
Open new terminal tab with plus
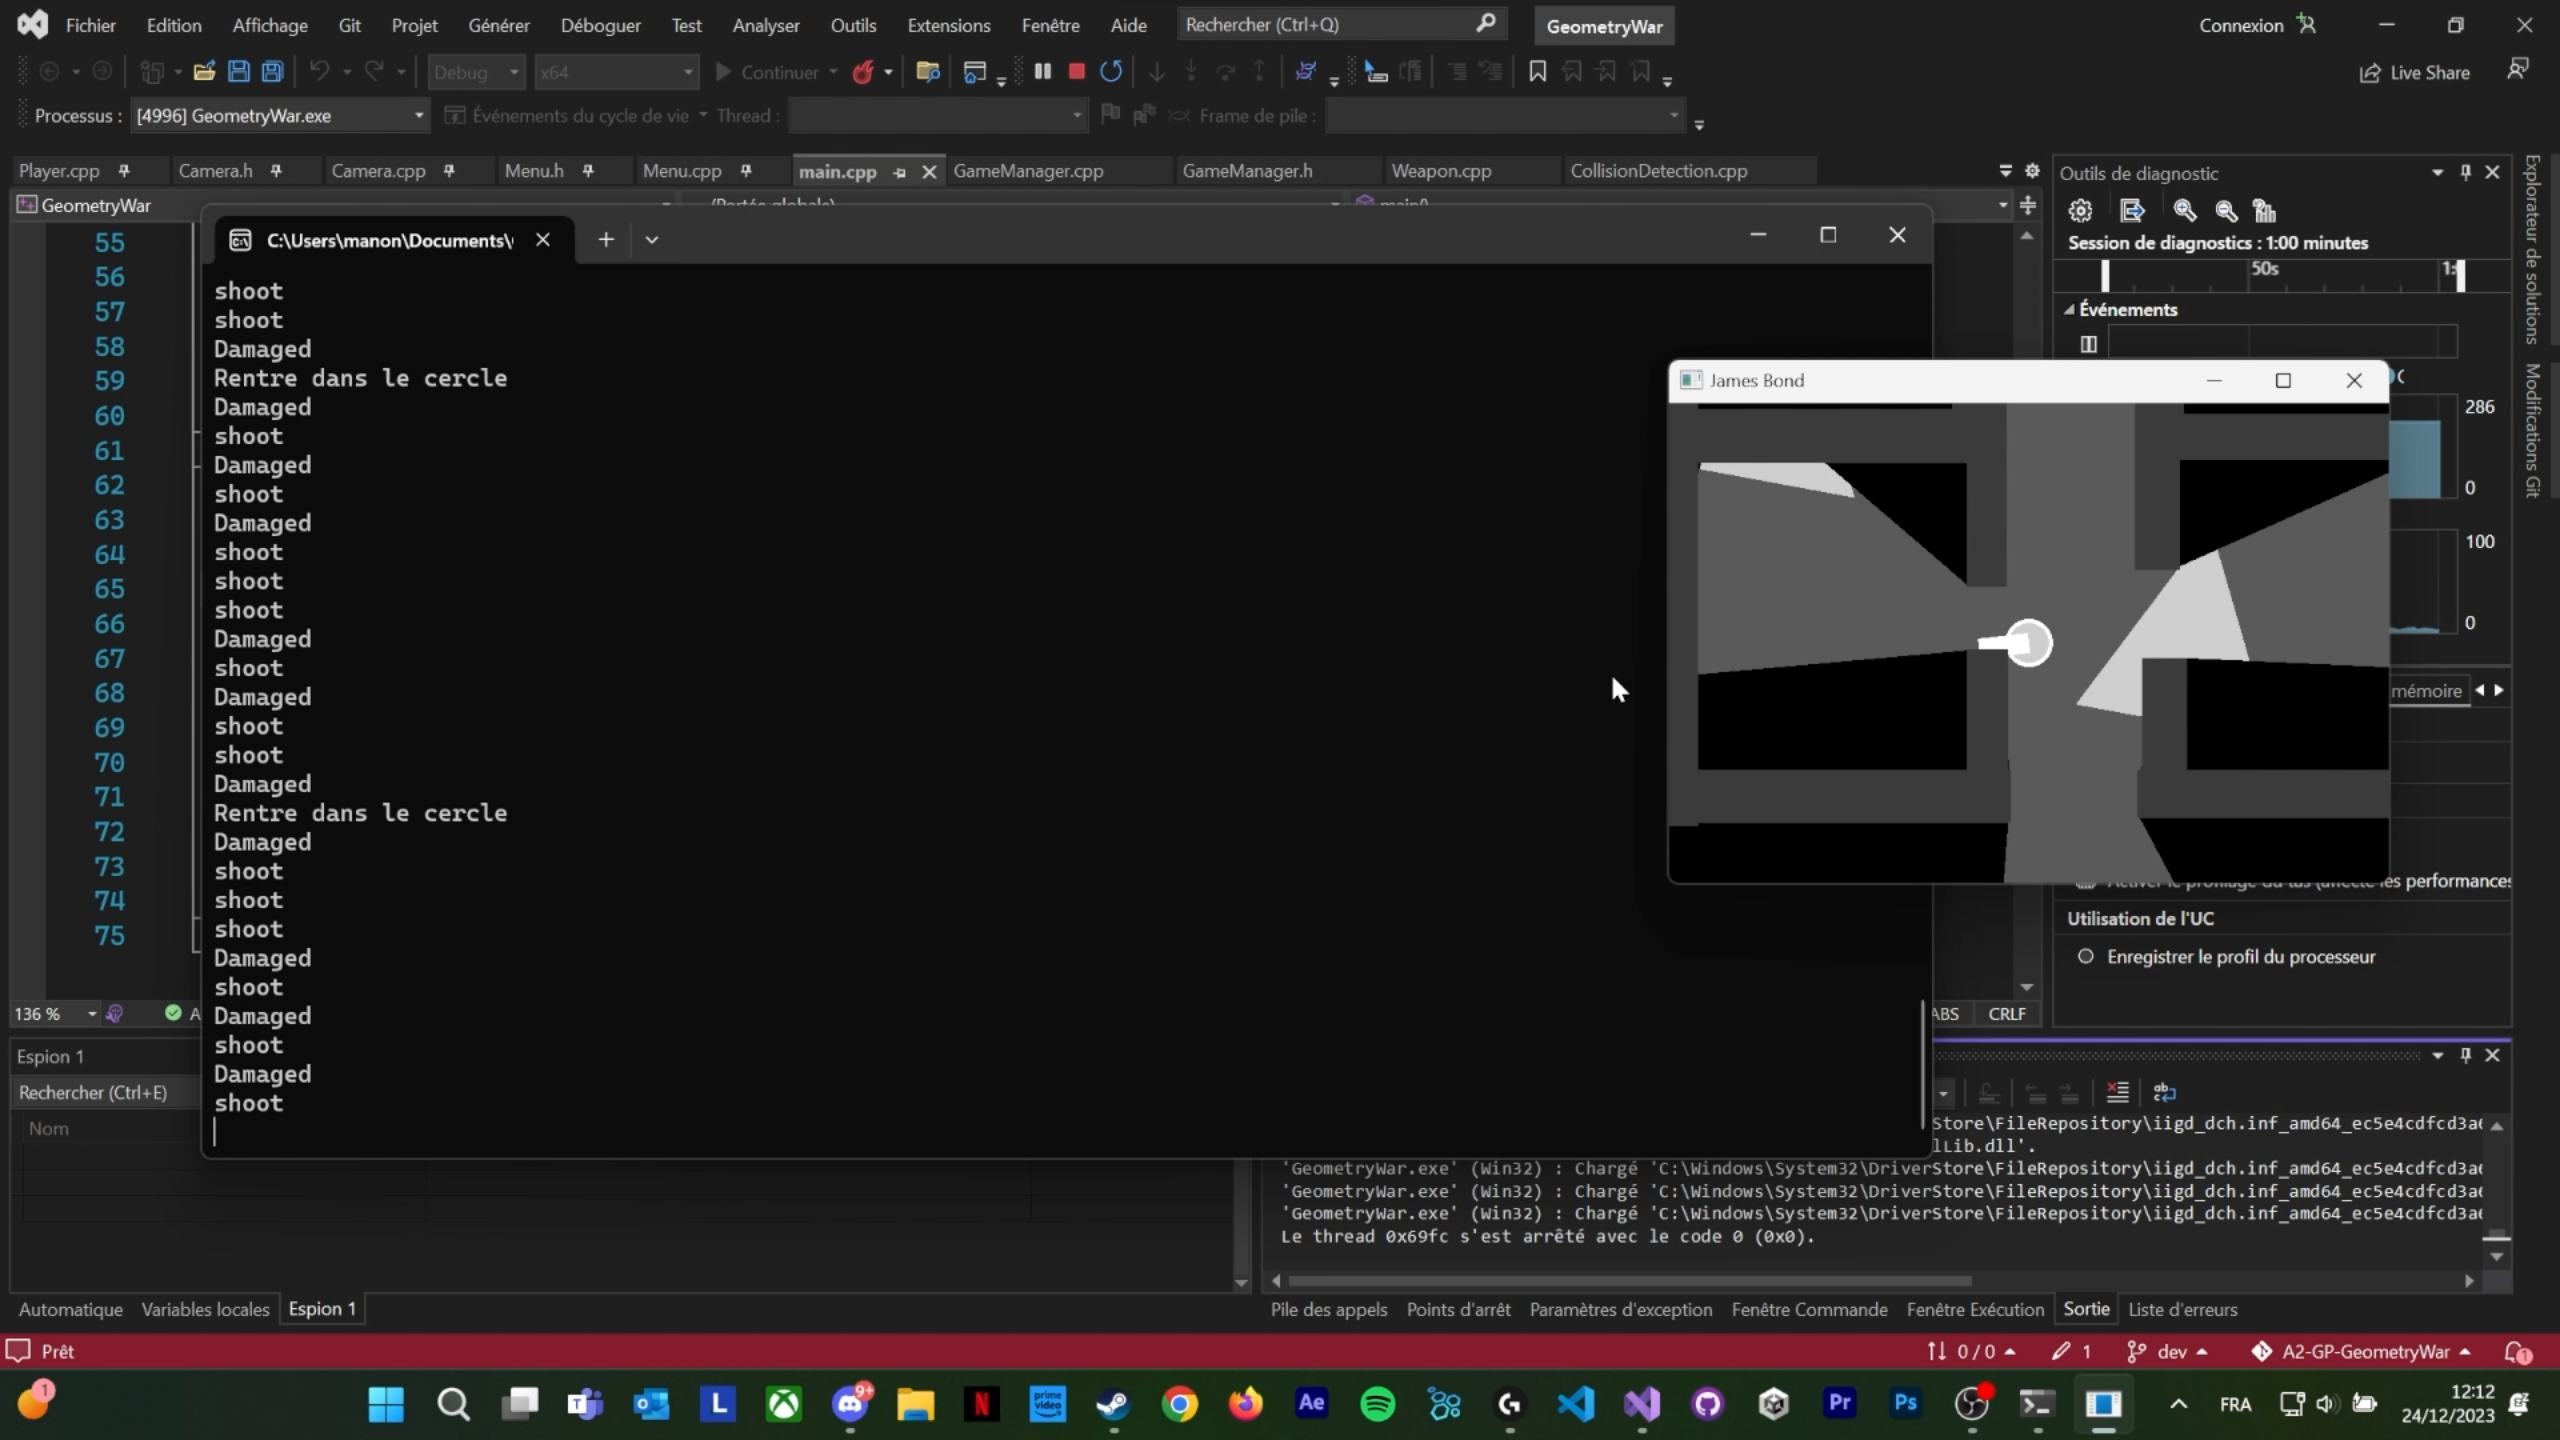(606, 239)
